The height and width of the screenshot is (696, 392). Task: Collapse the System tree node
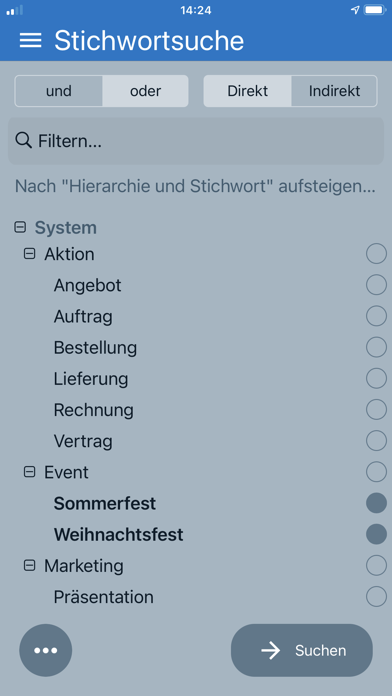(x=20, y=228)
